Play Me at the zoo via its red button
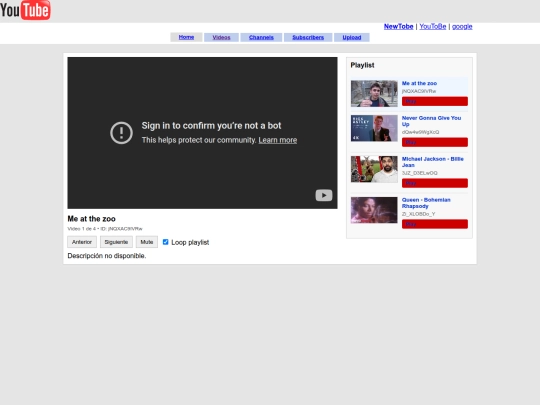540x405 pixels. click(435, 101)
